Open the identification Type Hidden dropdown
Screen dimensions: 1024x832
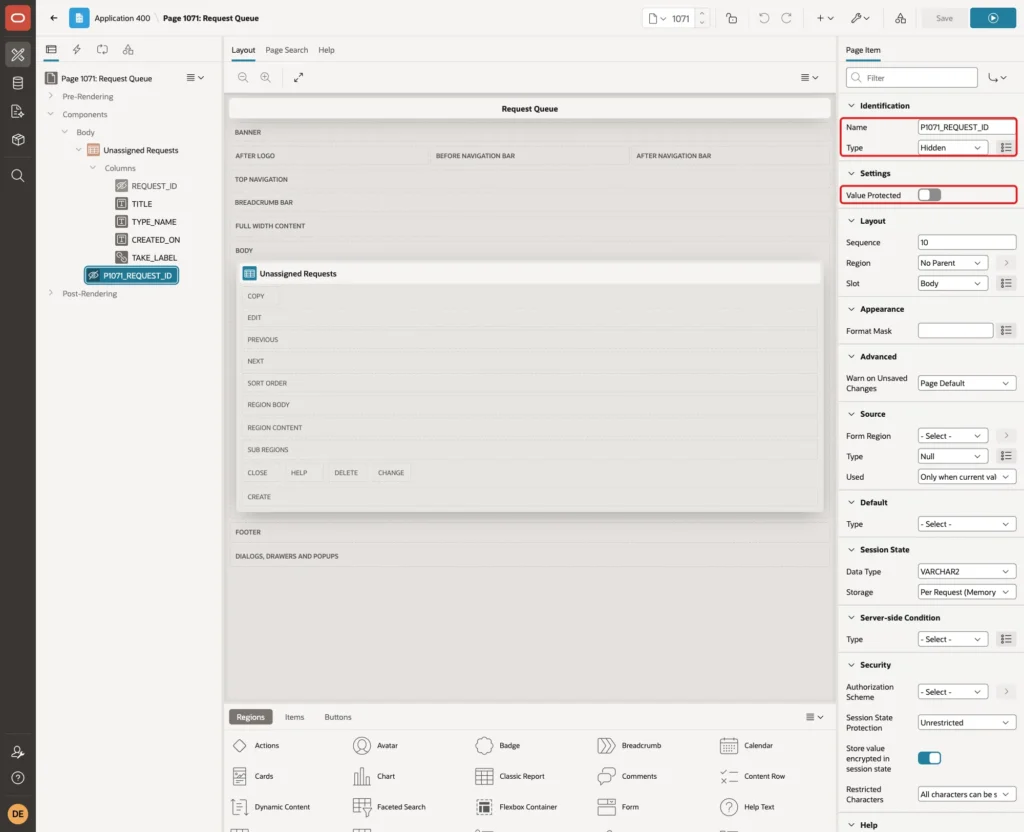click(952, 148)
